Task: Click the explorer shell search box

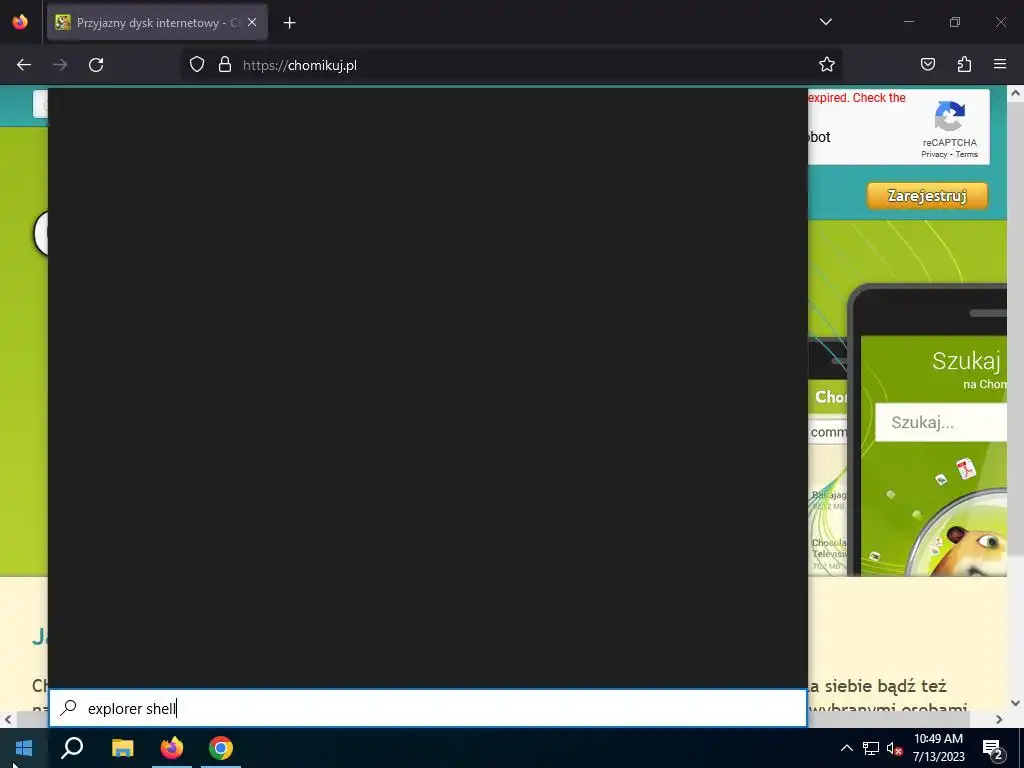Action: pos(428,709)
